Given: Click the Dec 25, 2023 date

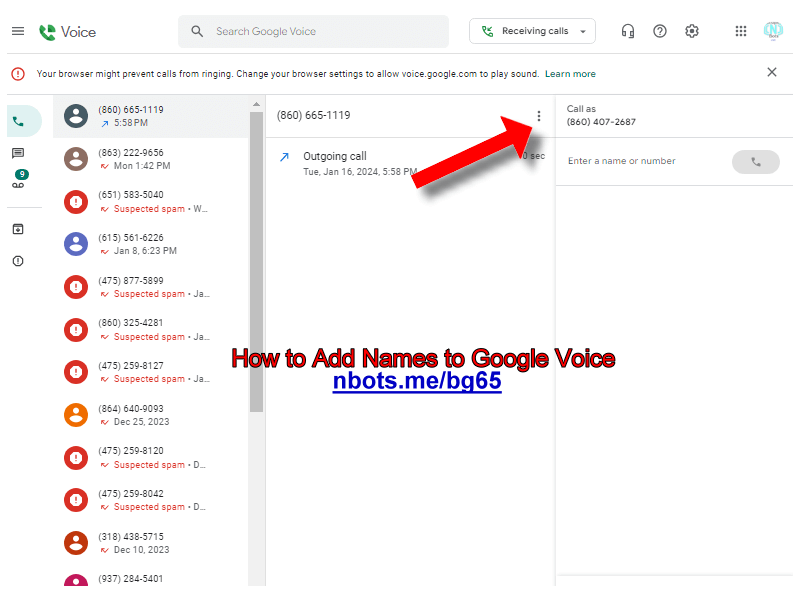Looking at the screenshot, I should point(141,422).
